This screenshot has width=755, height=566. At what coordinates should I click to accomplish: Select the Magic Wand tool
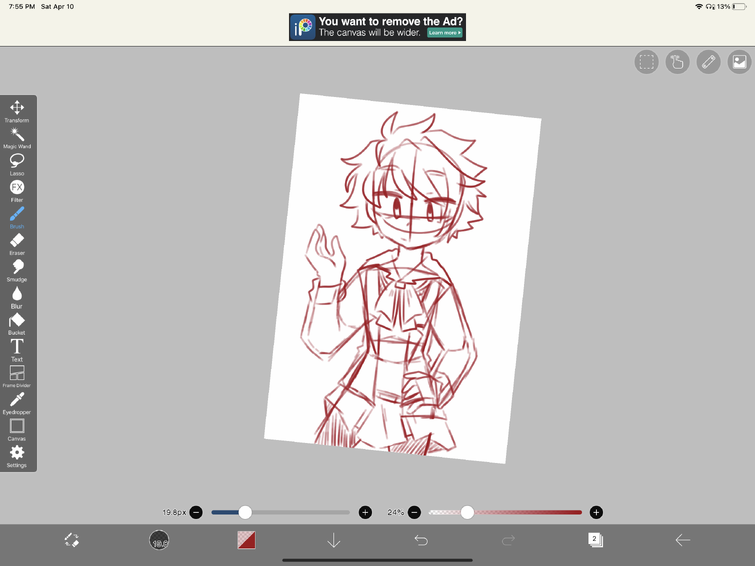pos(17,138)
